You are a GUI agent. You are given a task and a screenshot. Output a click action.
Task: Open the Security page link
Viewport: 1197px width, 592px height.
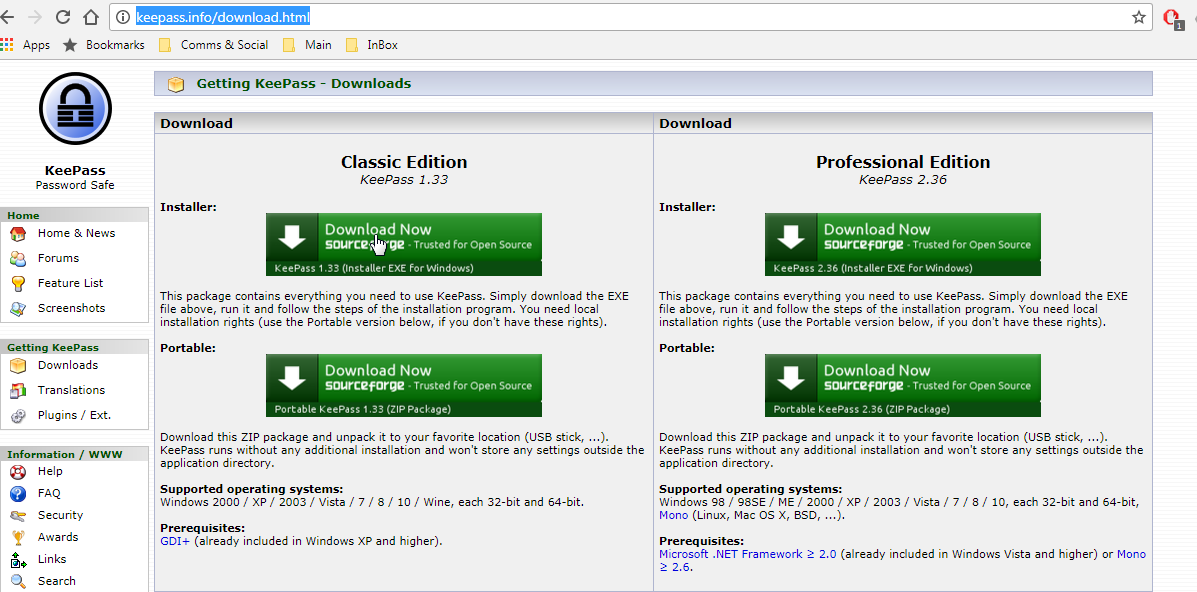click(60, 515)
